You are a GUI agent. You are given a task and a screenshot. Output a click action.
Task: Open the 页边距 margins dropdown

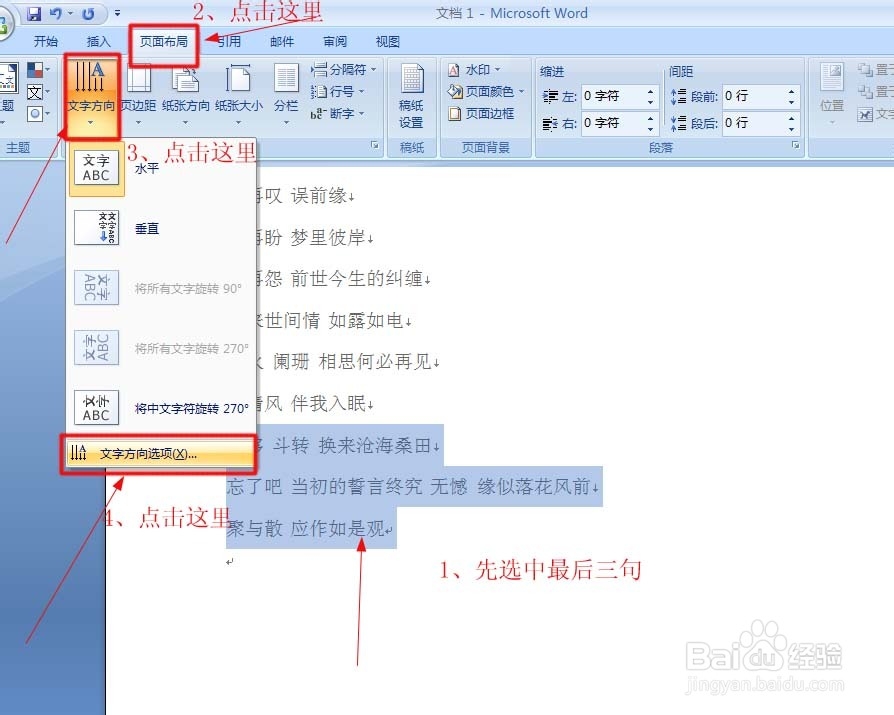point(138,95)
